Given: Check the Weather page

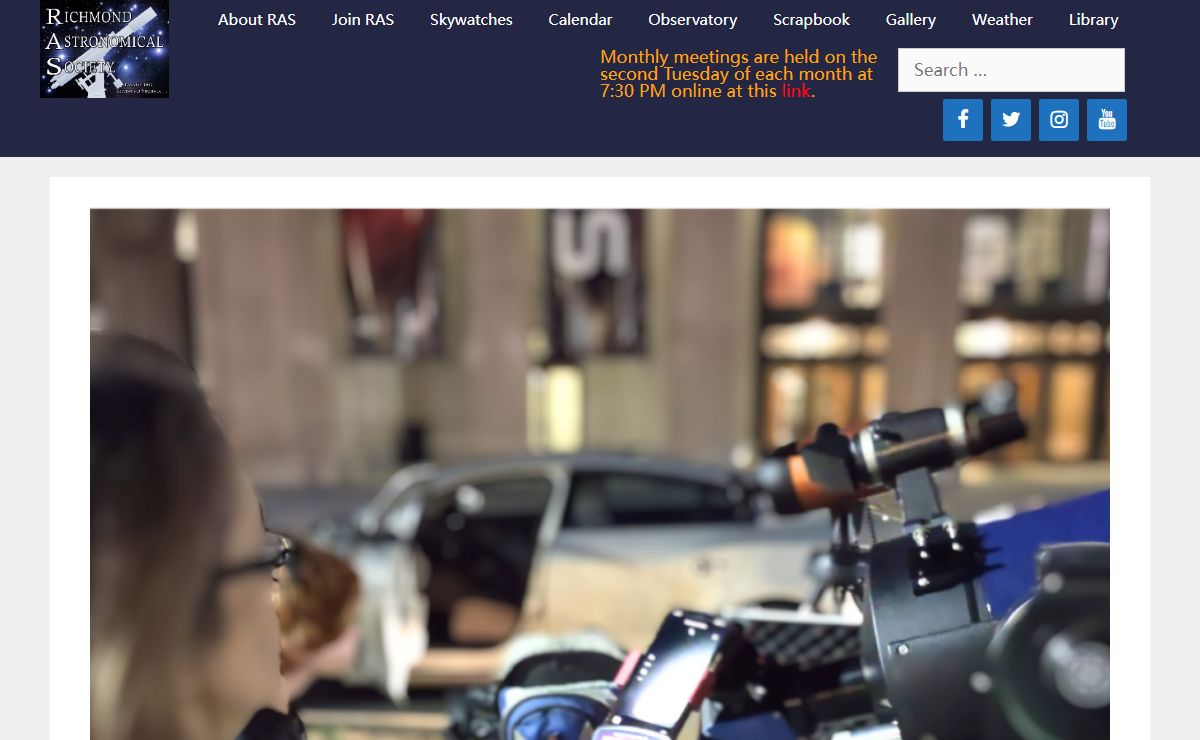Looking at the screenshot, I should tap(1002, 20).
